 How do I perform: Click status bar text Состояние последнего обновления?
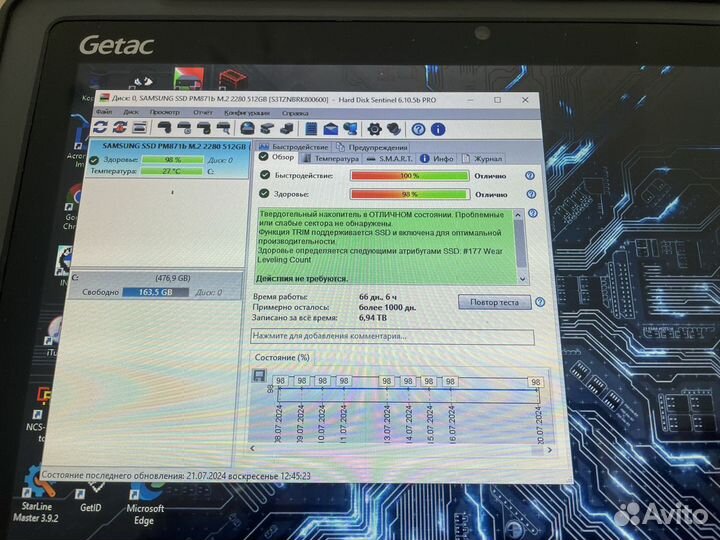tap(176, 476)
